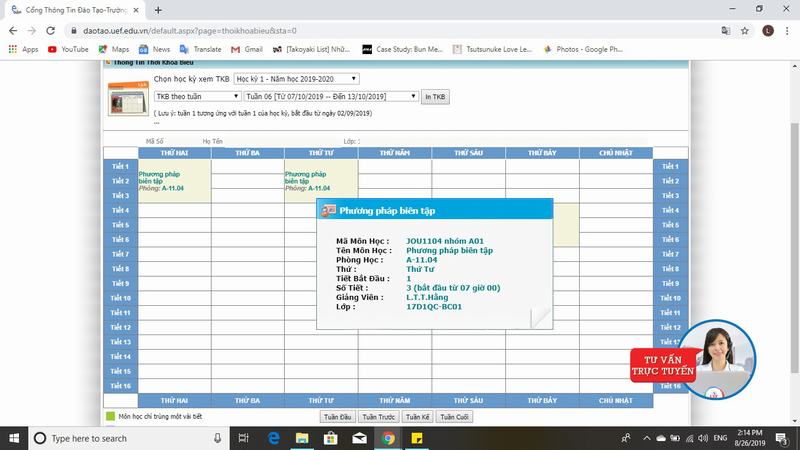Switch to the 'Cổng Thông Tin Đào Tạo' tab
The height and width of the screenshot is (450, 800).
[75, 9]
